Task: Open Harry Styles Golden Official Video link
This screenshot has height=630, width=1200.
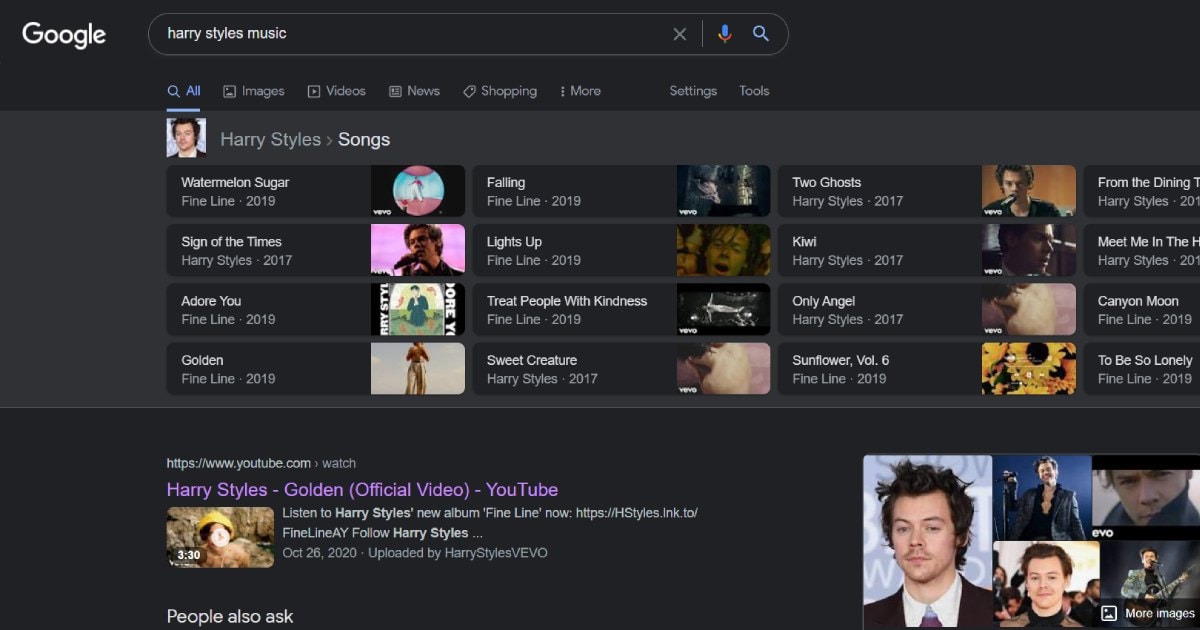Action: point(362,490)
